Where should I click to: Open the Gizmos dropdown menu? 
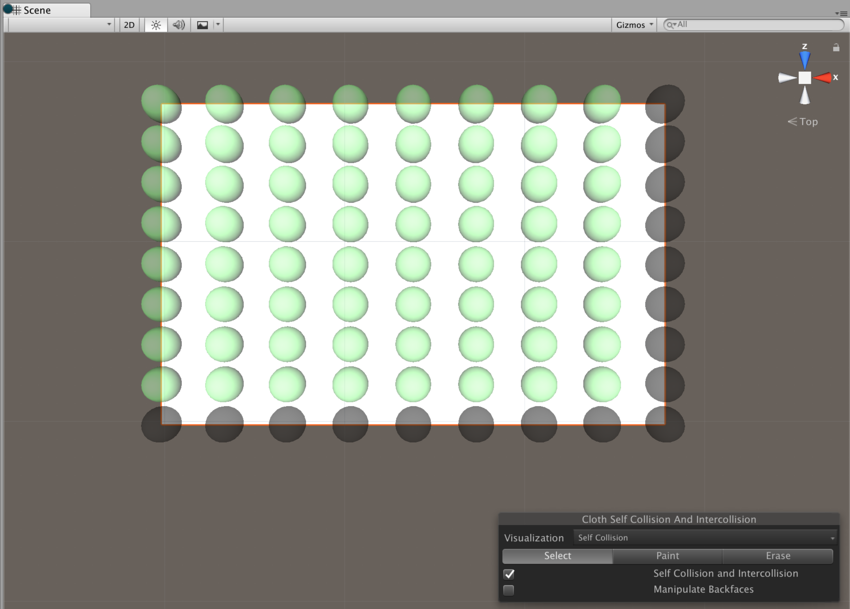tap(634, 25)
